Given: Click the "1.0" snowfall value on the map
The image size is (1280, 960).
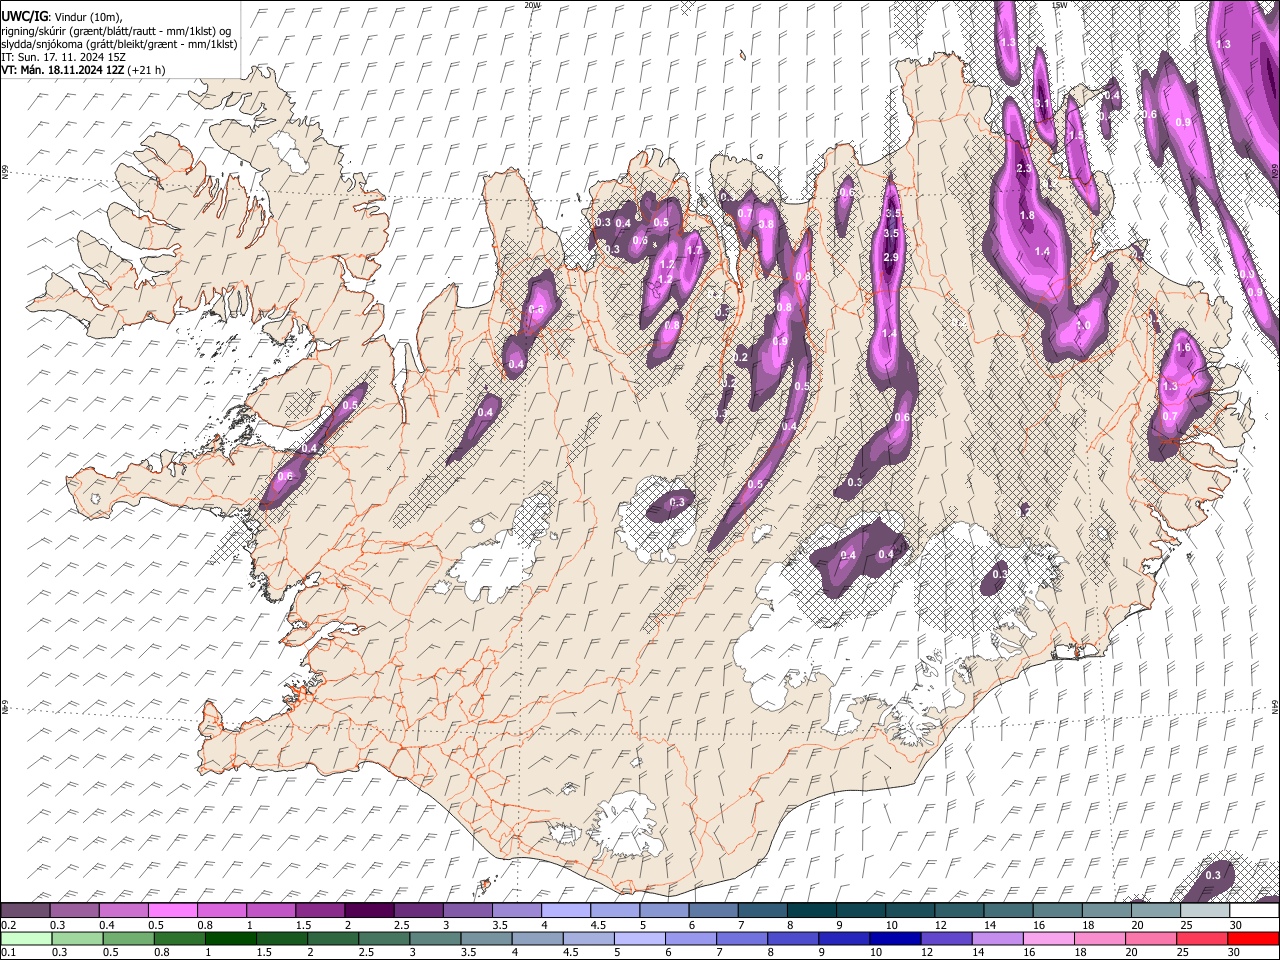Looking at the screenshot, I should (x=1083, y=326).
